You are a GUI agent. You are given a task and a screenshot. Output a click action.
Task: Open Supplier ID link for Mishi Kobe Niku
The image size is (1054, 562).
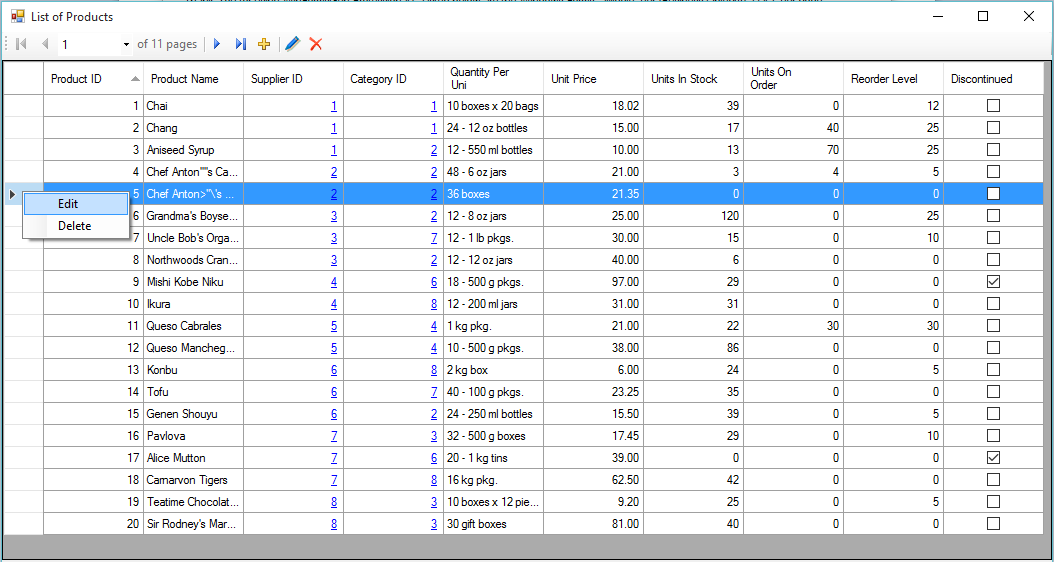coord(334,282)
